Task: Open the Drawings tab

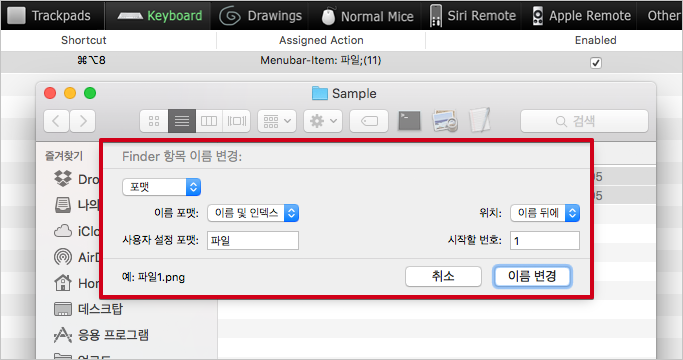Action: tap(260, 16)
